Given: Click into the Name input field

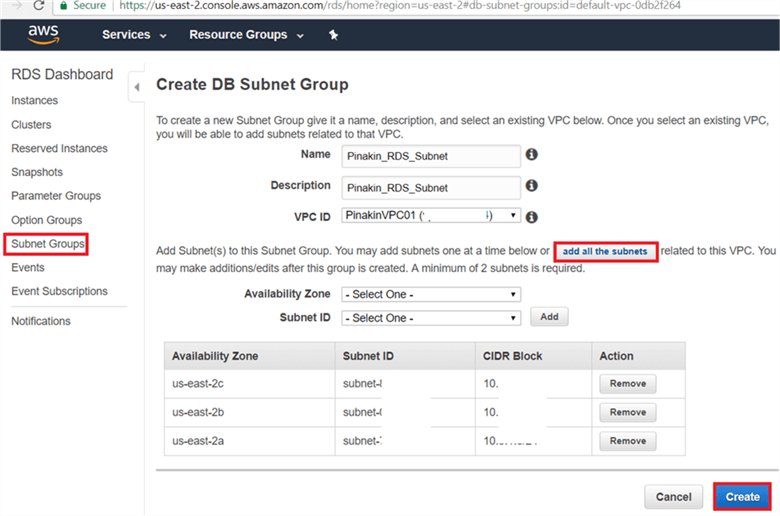Looking at the screenshot, I should tap(431, 156).
